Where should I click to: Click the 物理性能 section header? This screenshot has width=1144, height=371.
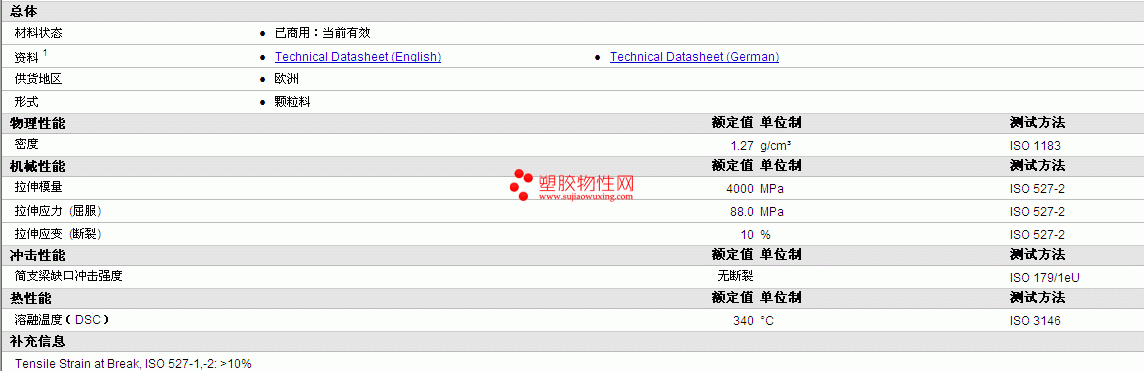[x=37, y=123]
